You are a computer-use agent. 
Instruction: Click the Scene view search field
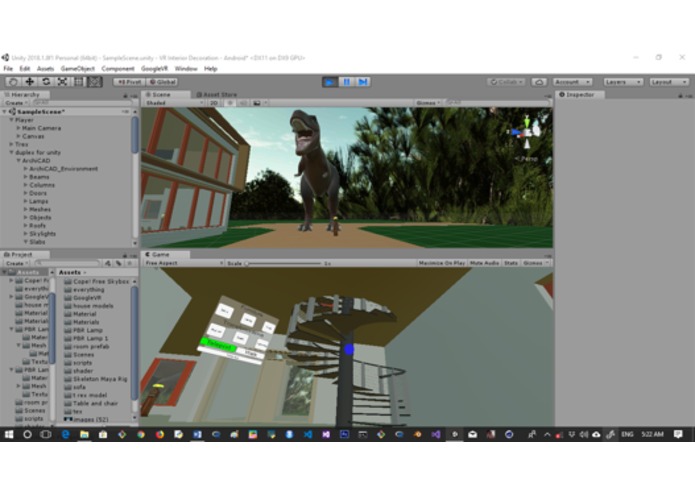(497, 103)
